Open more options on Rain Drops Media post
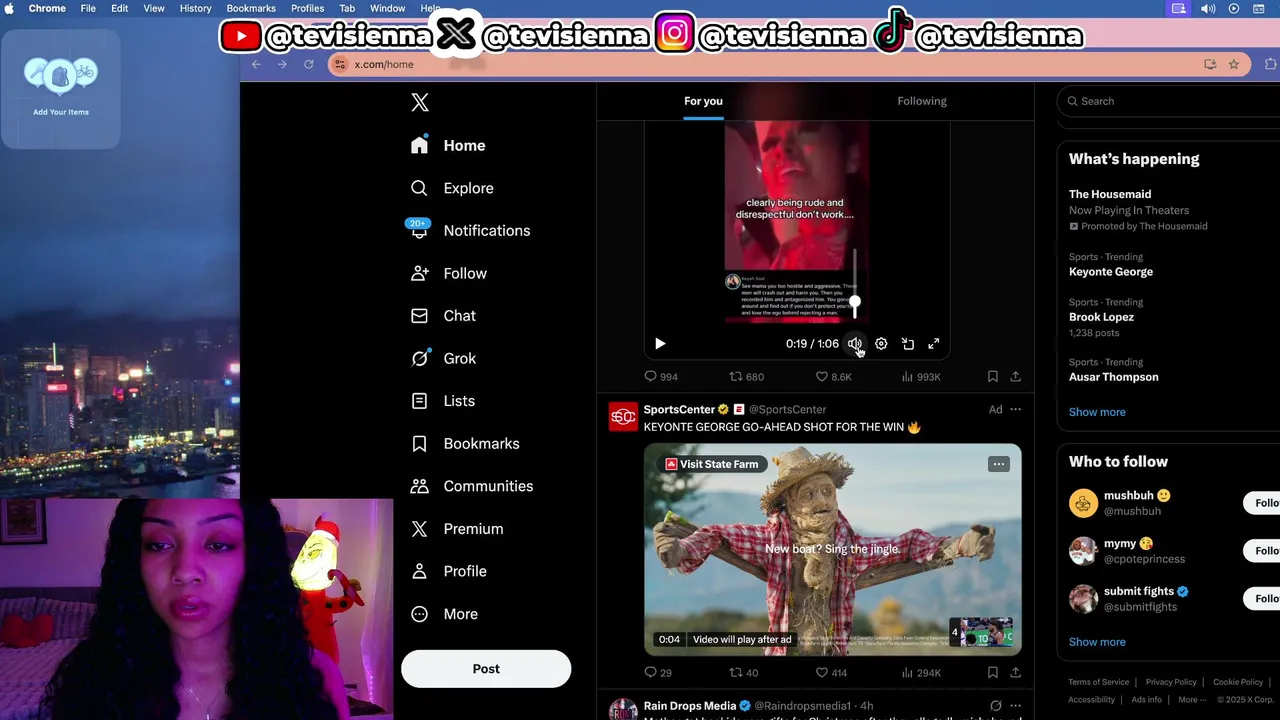1280x720 pixels. click(x=1016, y=706)
